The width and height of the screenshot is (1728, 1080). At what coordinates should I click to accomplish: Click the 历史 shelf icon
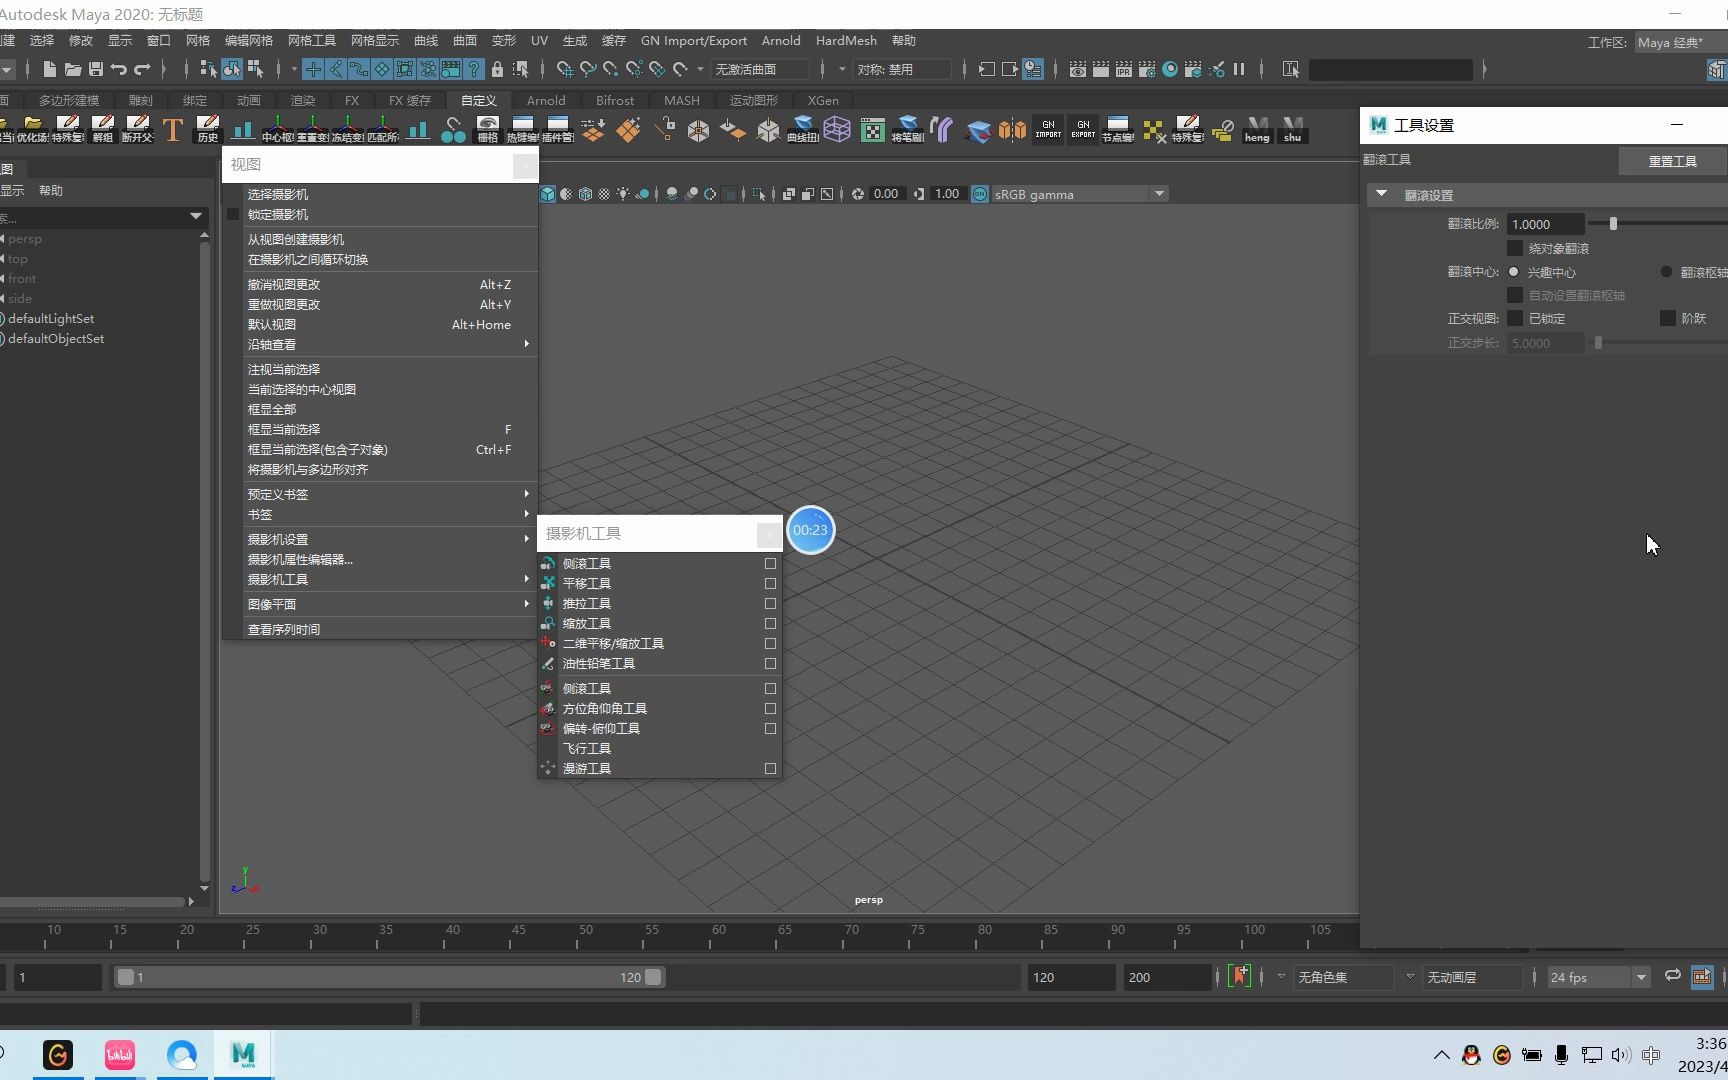tap(207, 129)
